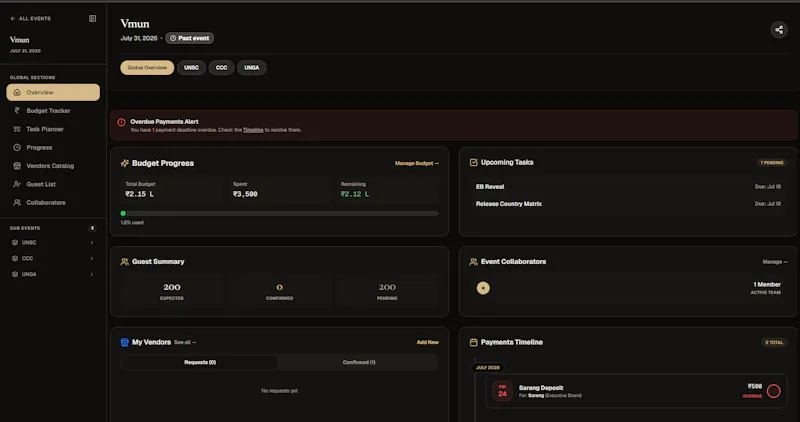Open Vendors Catalog store icon
Viewport: 800px width, 422px height.
pyautogui.click(x=17, y=166)
